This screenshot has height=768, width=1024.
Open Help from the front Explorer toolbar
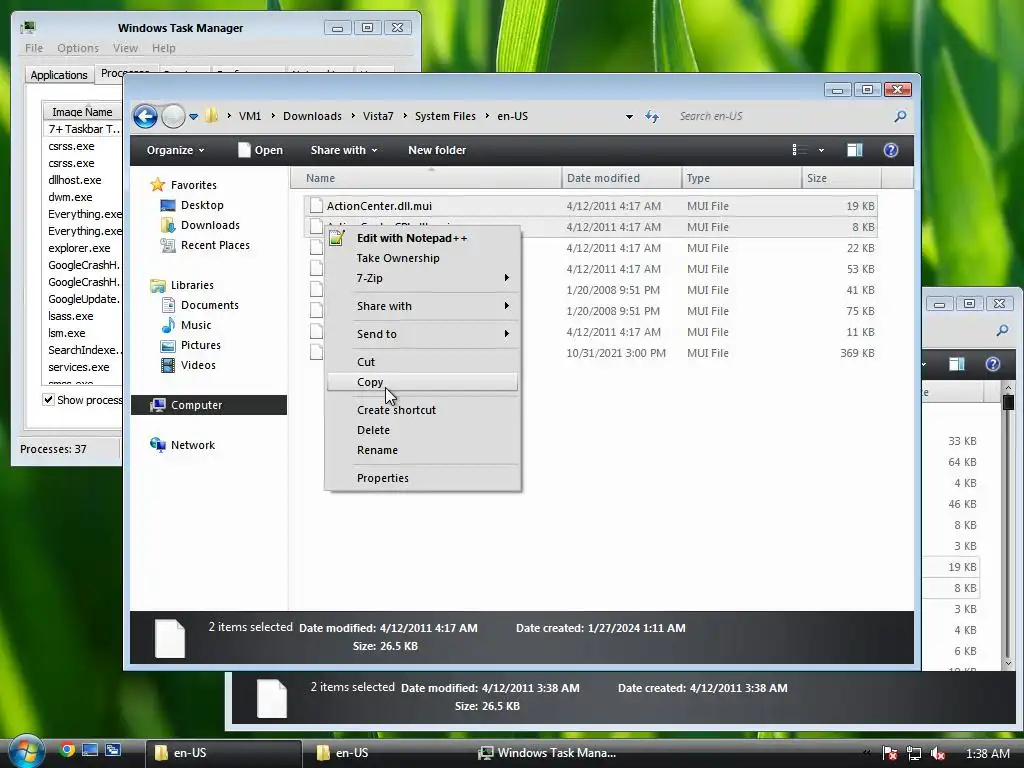coord(890,150)
